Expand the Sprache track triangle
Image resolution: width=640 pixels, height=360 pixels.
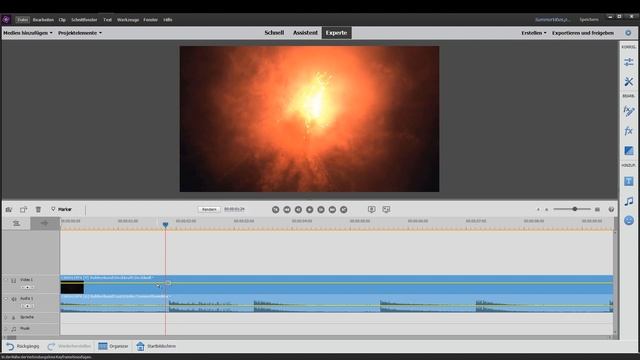(x=6, y=317)
